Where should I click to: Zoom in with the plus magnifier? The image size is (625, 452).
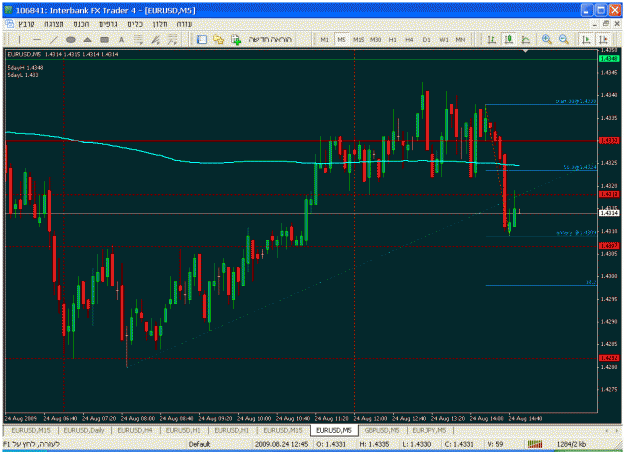pyautogui.click(x=546, y=39)
